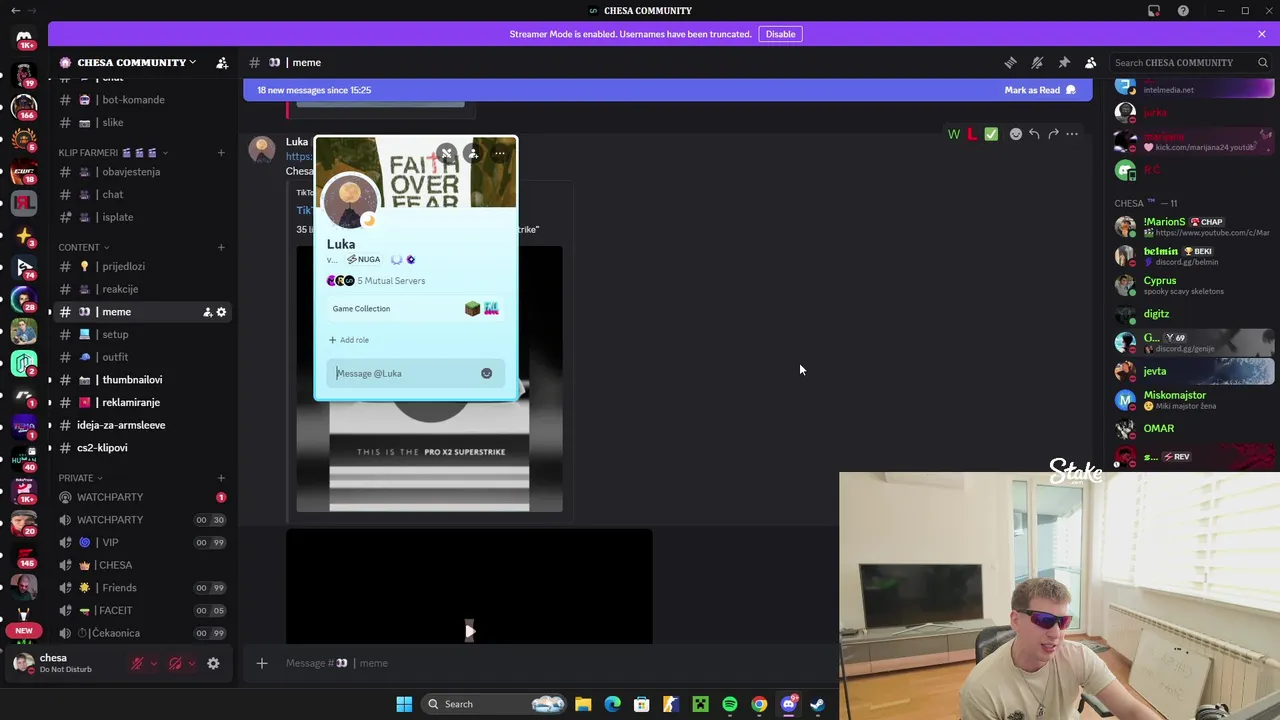The width and height of the screenshot is (1280, 720).
Task: Toggle the member list icon
Action: (x=1091, y=62)
